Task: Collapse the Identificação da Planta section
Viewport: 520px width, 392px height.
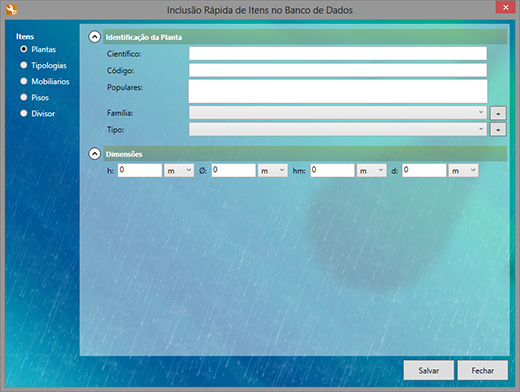Action: point(95,37)
